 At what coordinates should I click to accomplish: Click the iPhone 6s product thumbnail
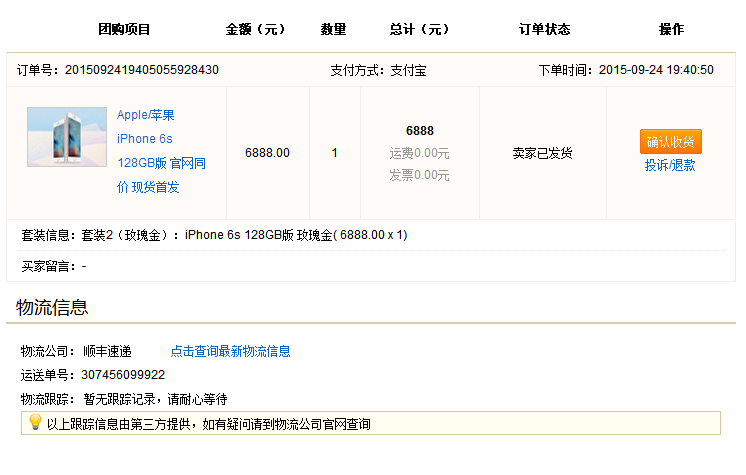pyautogui.click(x=67, y=137)
